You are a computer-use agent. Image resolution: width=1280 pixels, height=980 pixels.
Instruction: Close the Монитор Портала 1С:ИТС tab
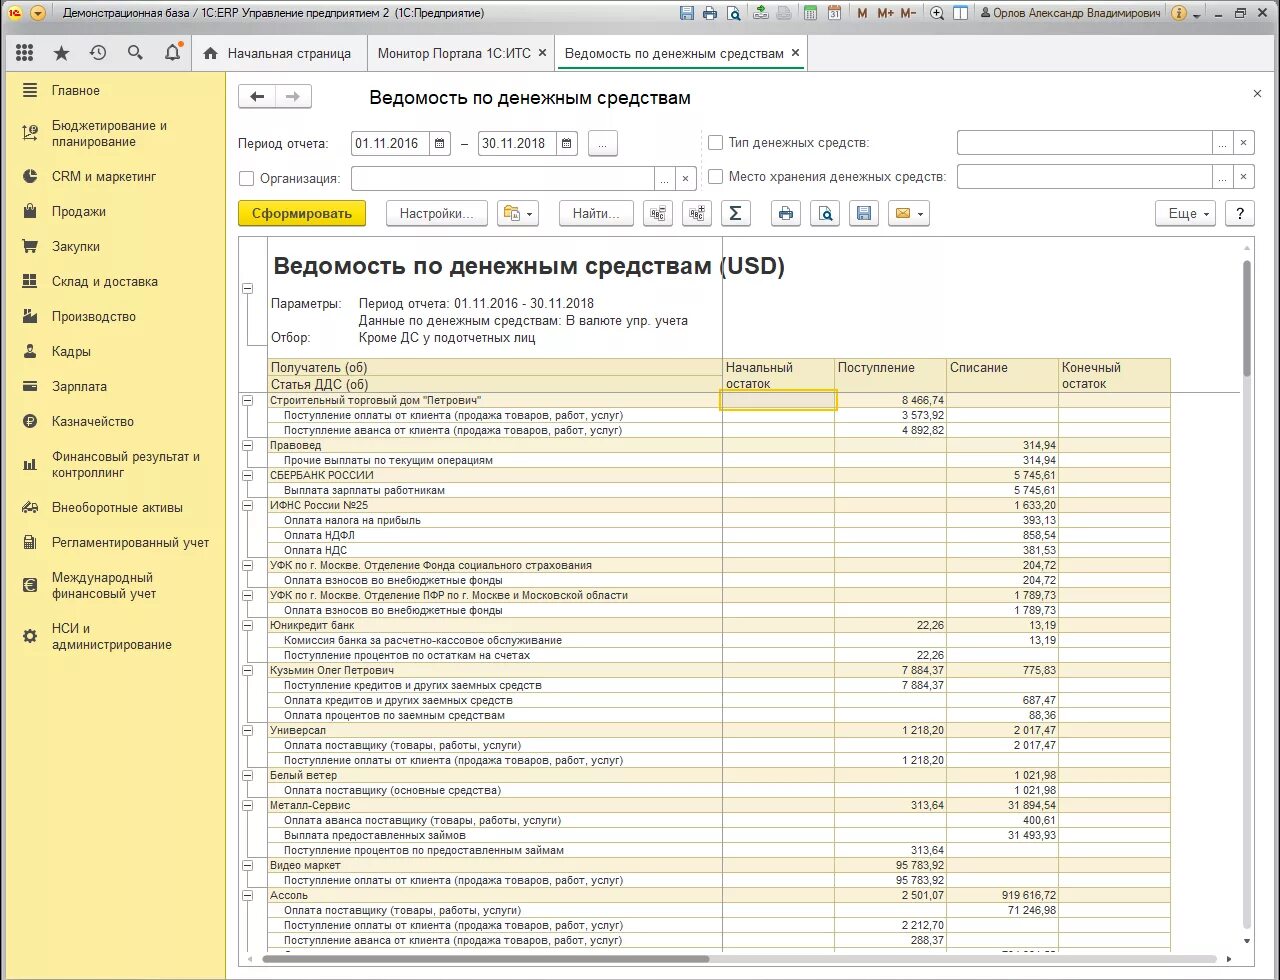[x=542, y=53]
